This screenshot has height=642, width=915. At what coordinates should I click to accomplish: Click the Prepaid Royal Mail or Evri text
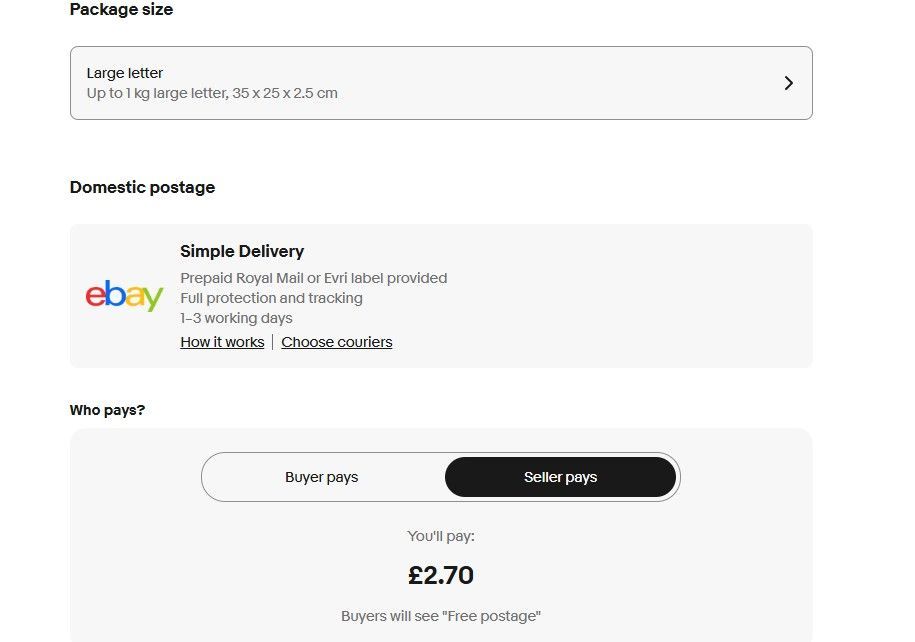[x=313, y=278]
